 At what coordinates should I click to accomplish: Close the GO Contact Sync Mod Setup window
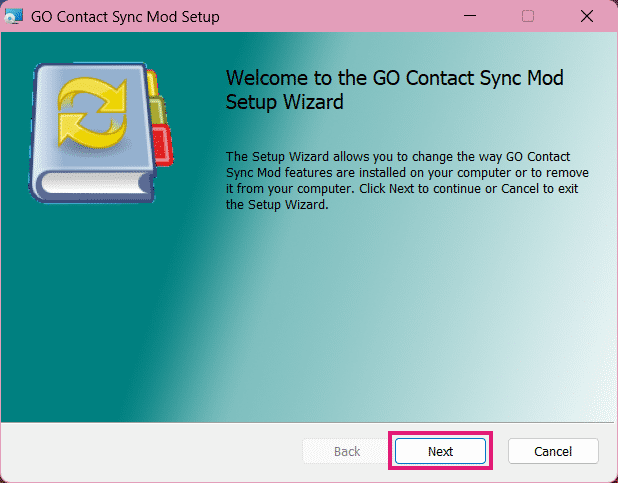click(x=585, y=17)
